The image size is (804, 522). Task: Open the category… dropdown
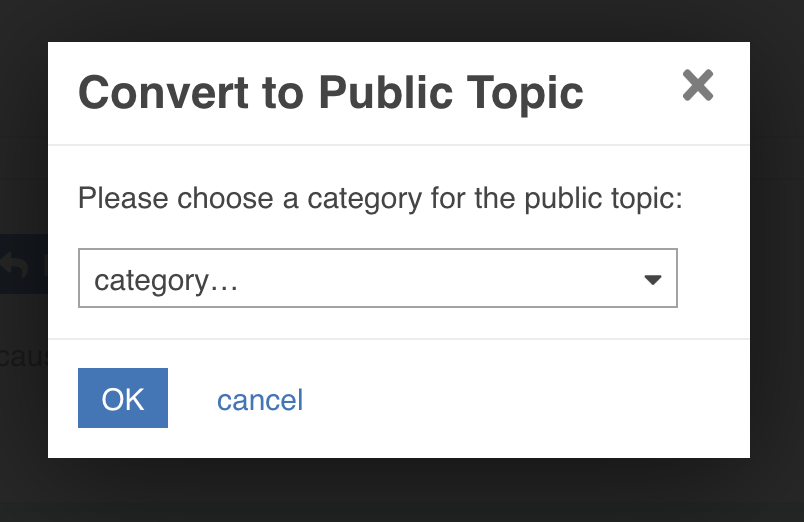(x=378, y=278)
